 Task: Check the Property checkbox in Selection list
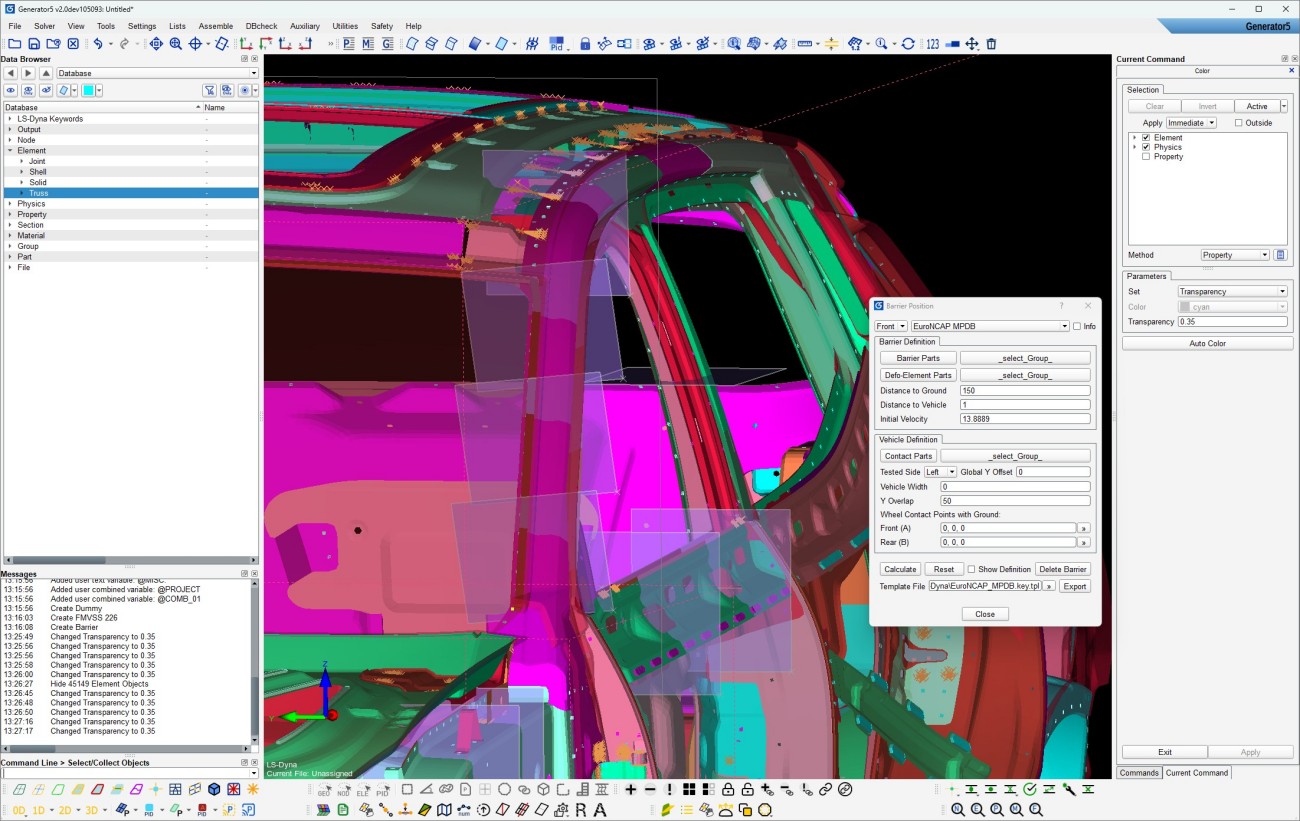(1146, 157)
